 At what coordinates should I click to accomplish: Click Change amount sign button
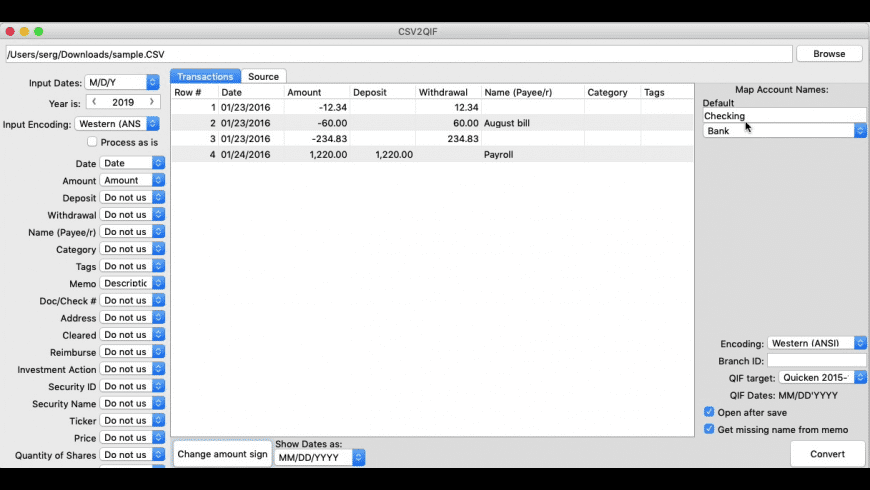point(222,454)
